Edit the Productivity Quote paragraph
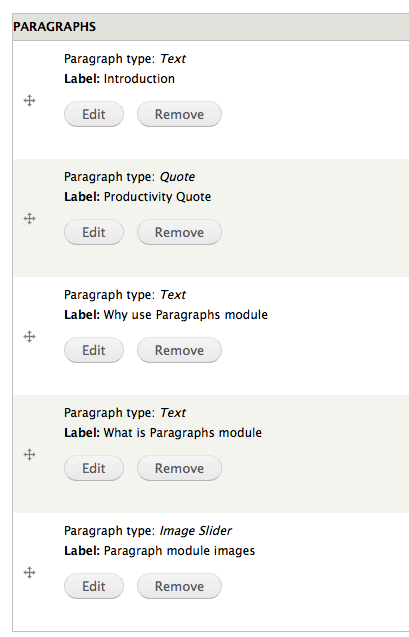The image size is (409, 637). 94,232
